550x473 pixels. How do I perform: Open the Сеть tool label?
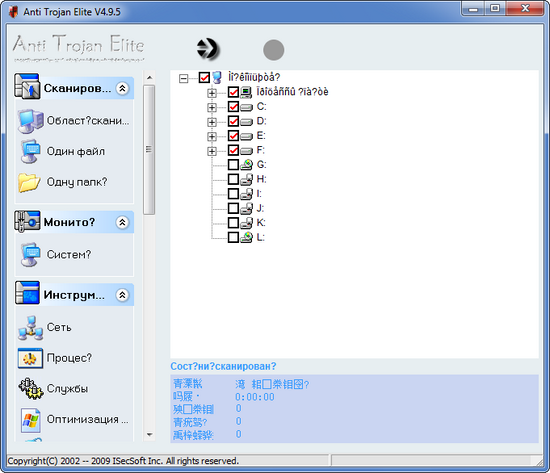pyautogui.click(x=59, y=327)
